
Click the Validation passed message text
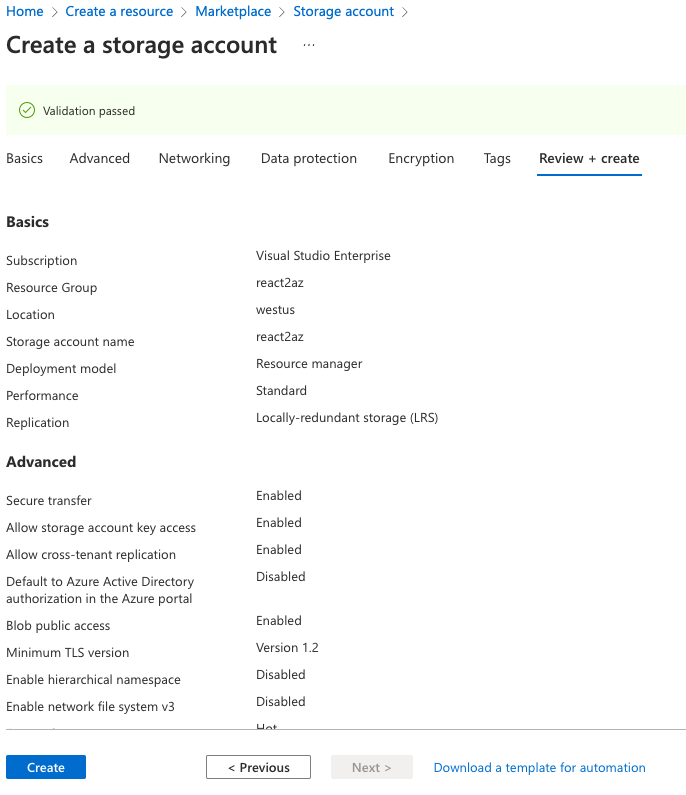click(89, 111)
